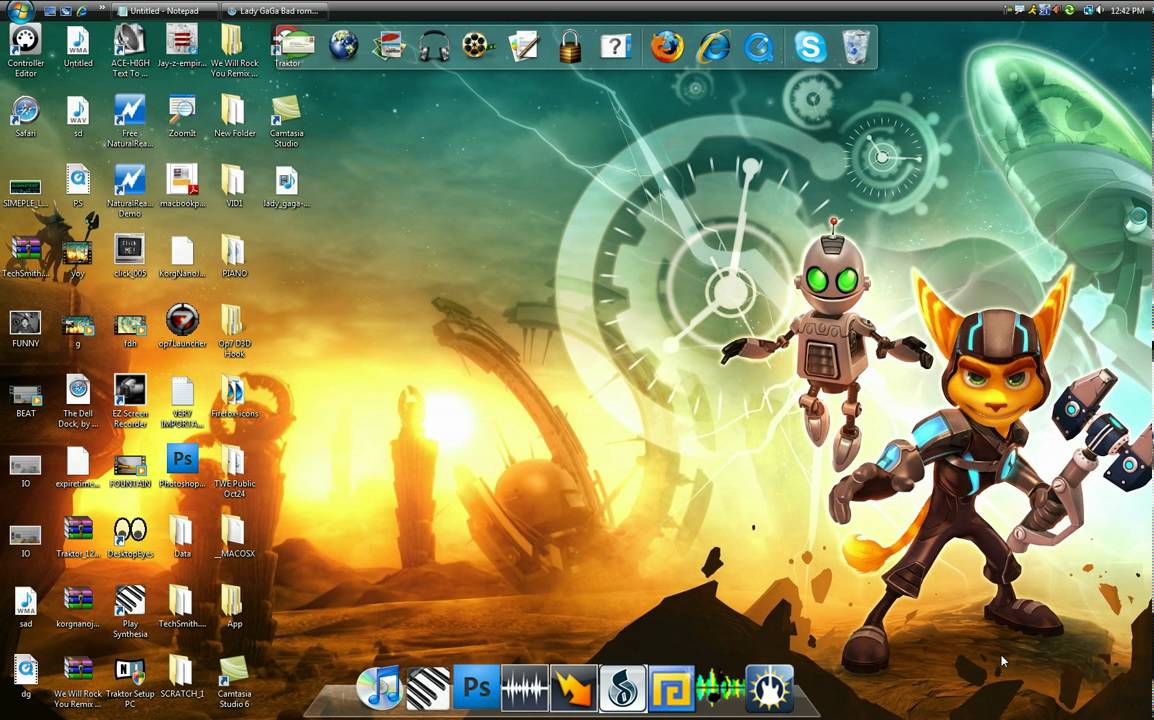The width and height of the screenshot is (1154, 720).
Task: Select the Free NaturalReader desktop shortcut
Action: pos(130,121)
